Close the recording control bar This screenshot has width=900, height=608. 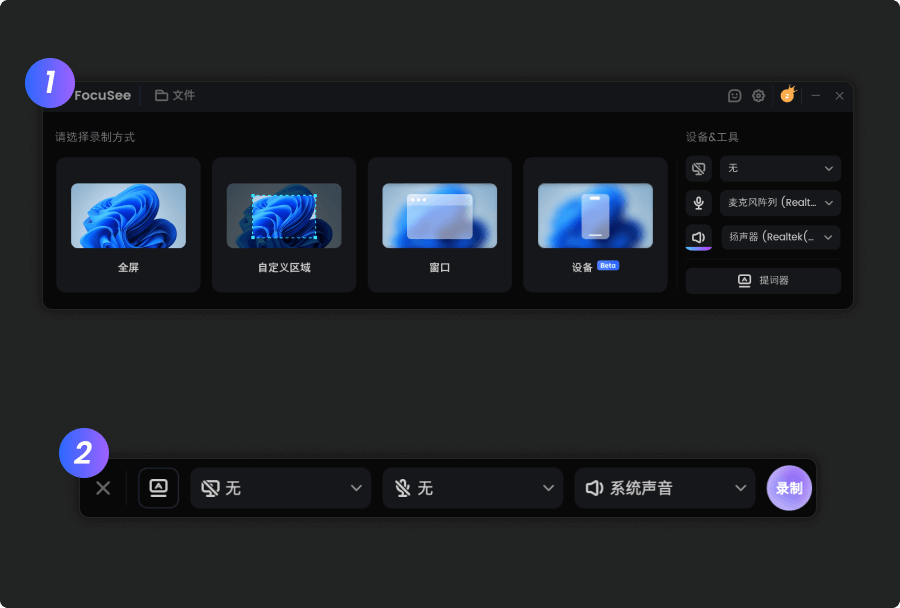tap(103, 488)
